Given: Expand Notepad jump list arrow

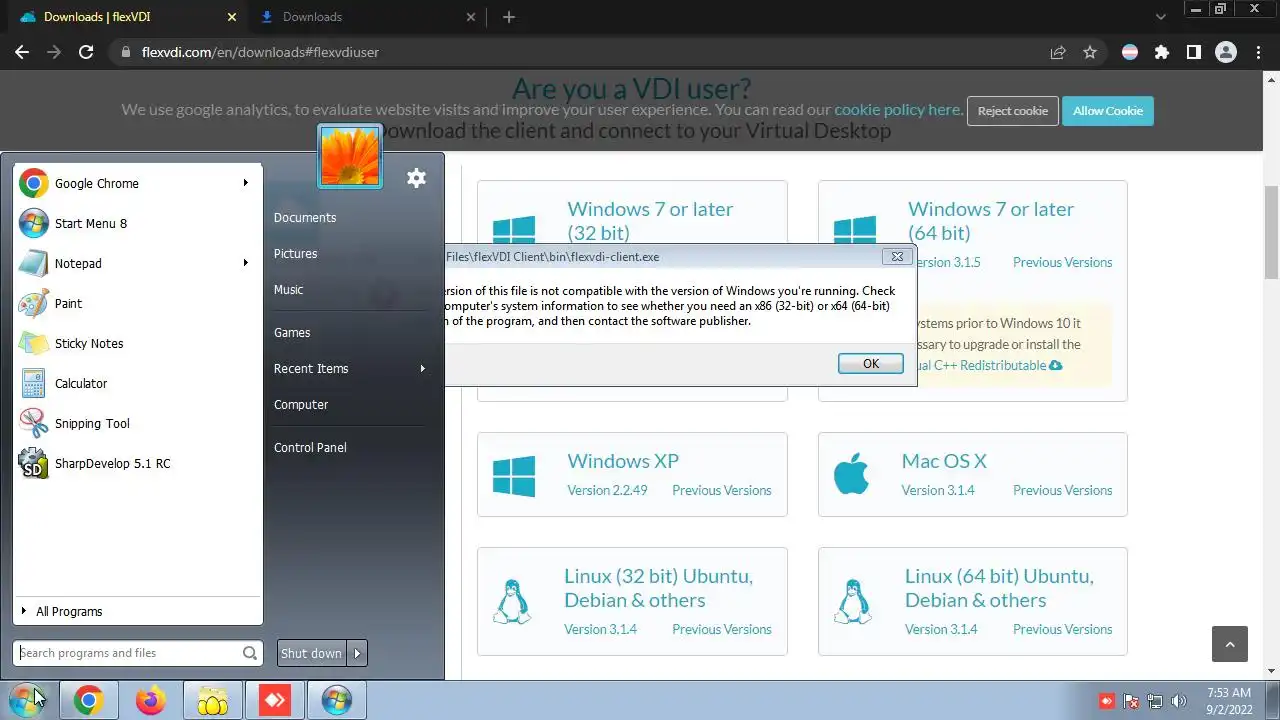Looking at the screenshot, I should (x=245, y=263).
